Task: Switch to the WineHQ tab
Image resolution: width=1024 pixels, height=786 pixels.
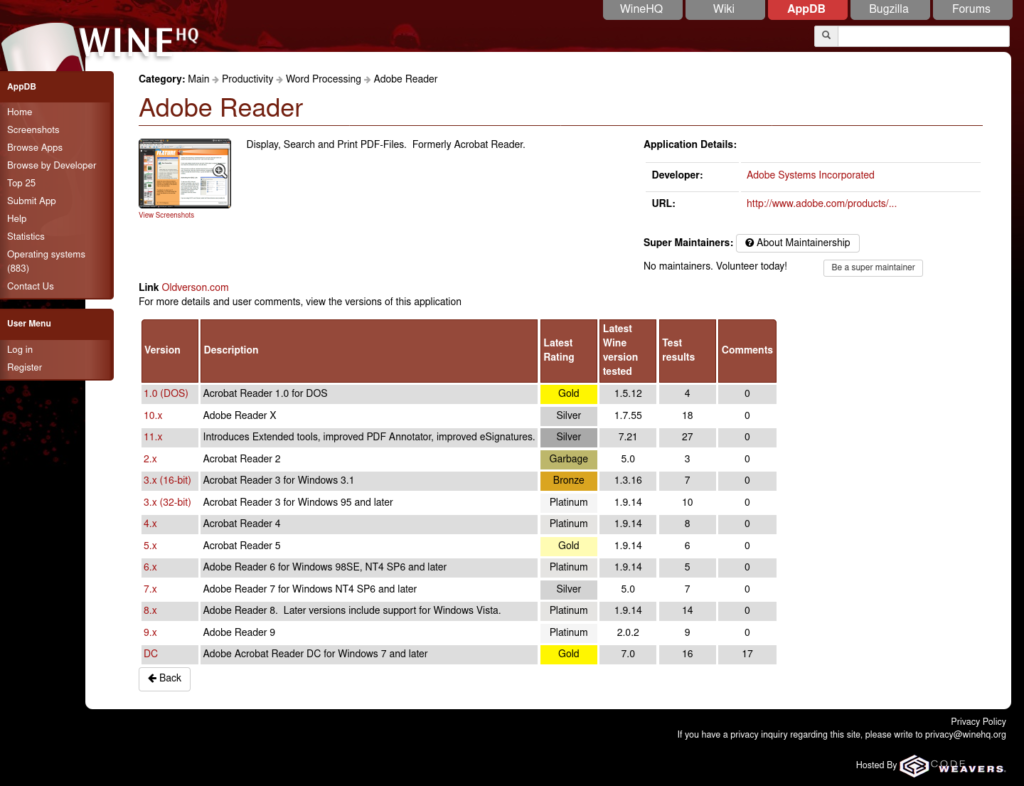Action: [642, 9]
